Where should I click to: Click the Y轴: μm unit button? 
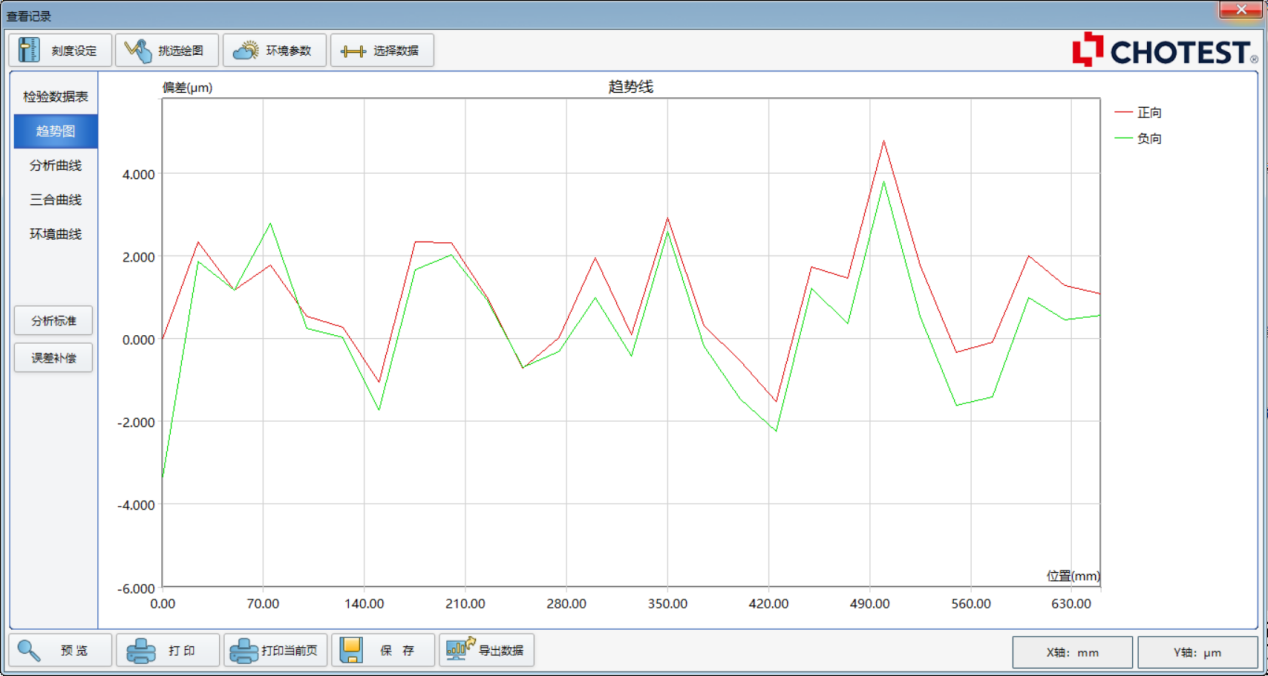[x=1197, y=652]
